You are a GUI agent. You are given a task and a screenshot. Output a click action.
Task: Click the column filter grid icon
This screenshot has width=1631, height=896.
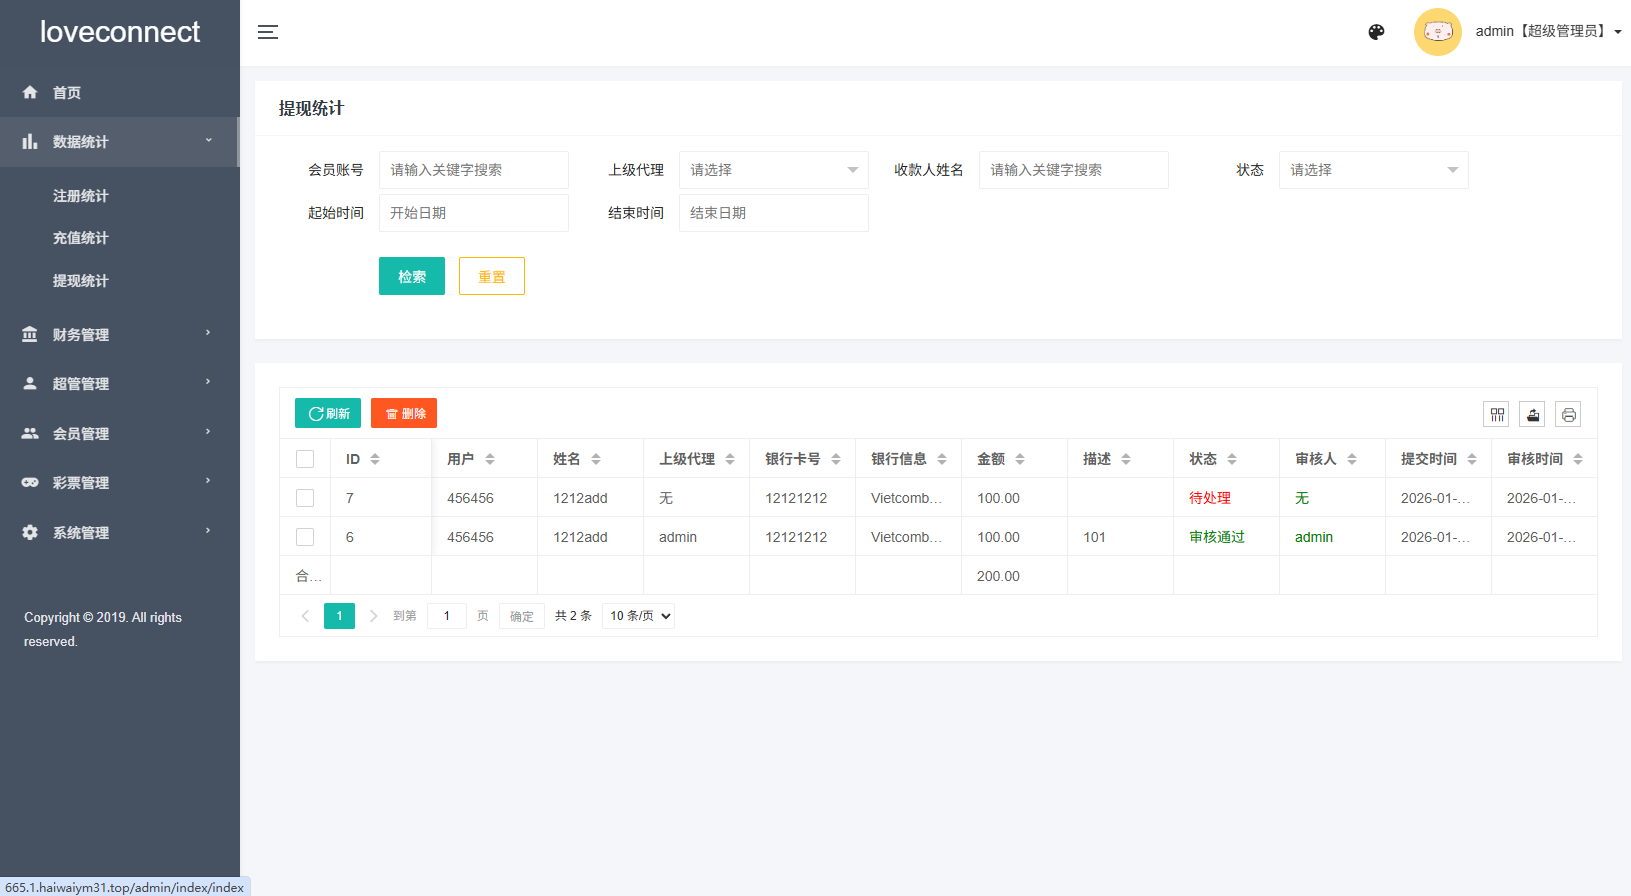(x=1496, y=414)
